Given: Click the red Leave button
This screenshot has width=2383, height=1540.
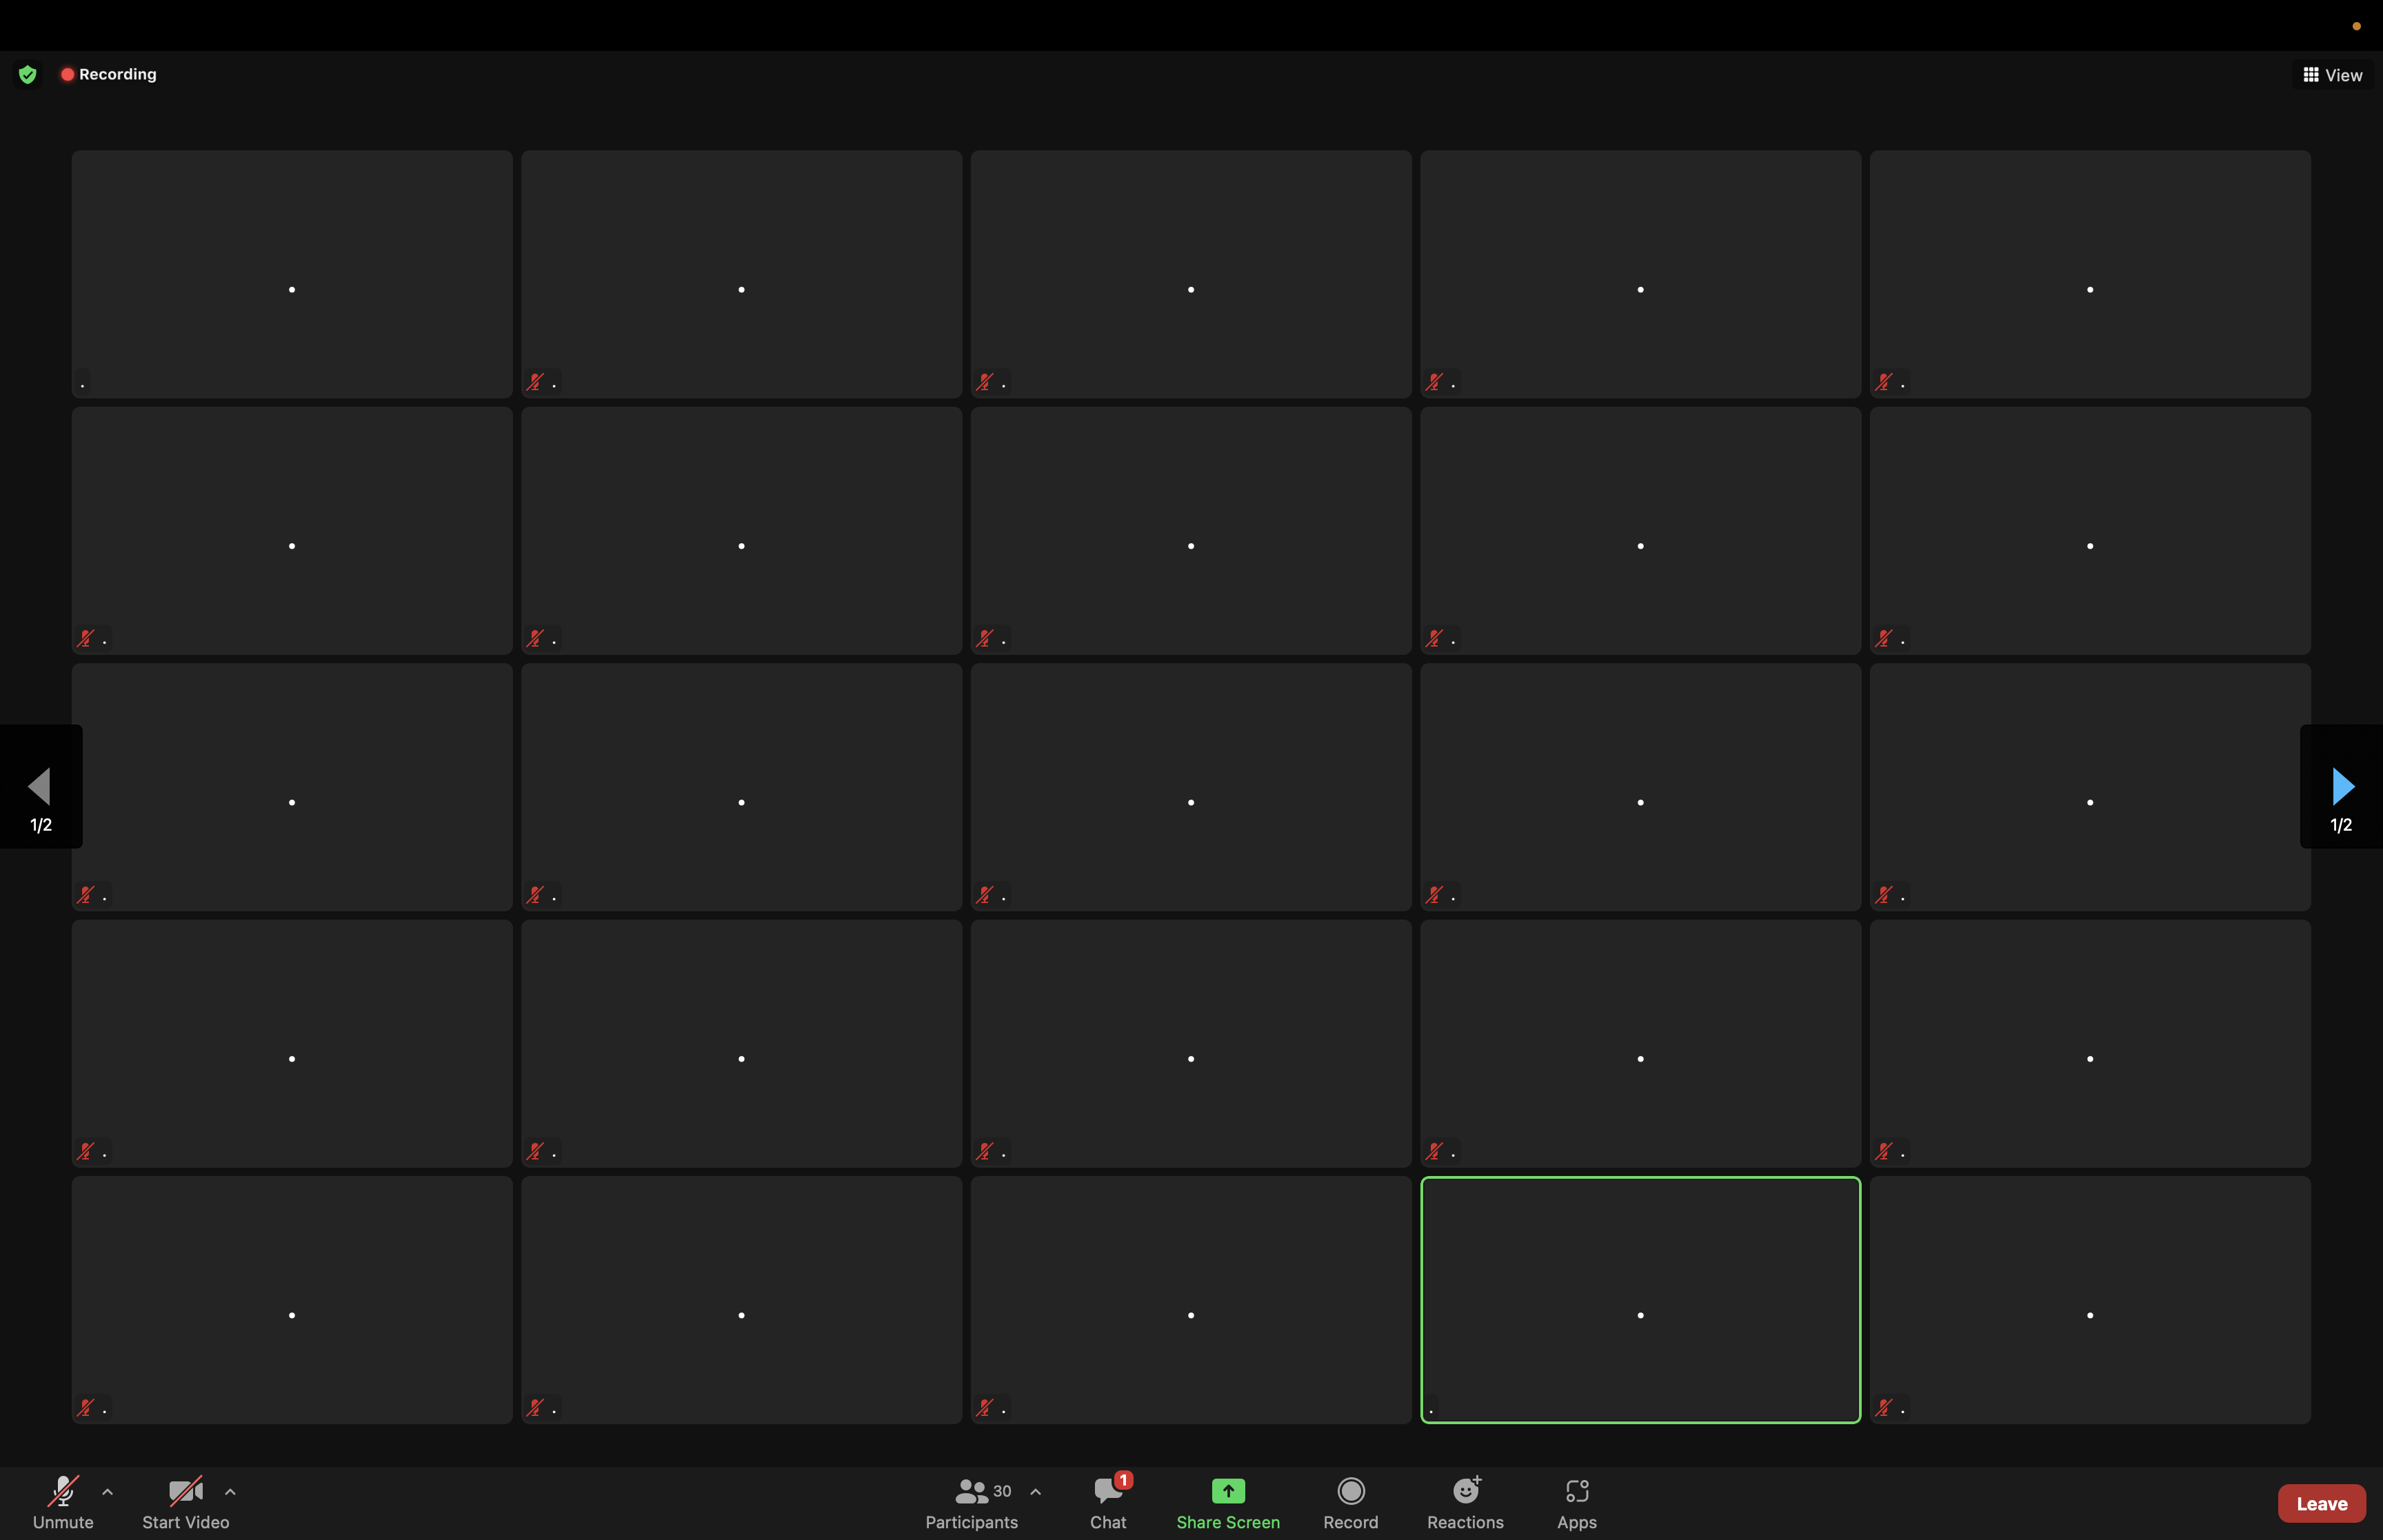Looking at the screenshot, I should (2321, 1503).
